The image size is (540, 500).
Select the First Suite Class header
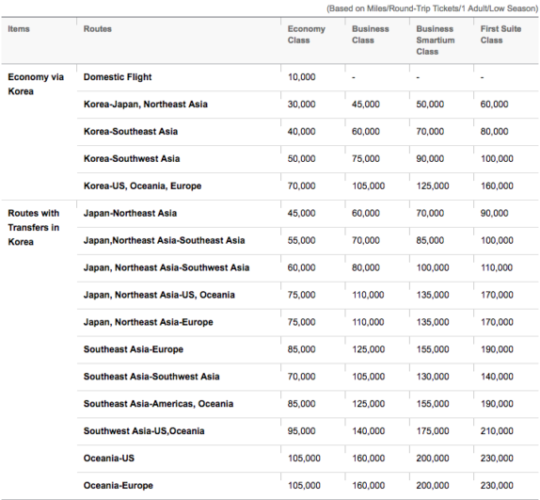pyautogui.click(x=500, y=34)
